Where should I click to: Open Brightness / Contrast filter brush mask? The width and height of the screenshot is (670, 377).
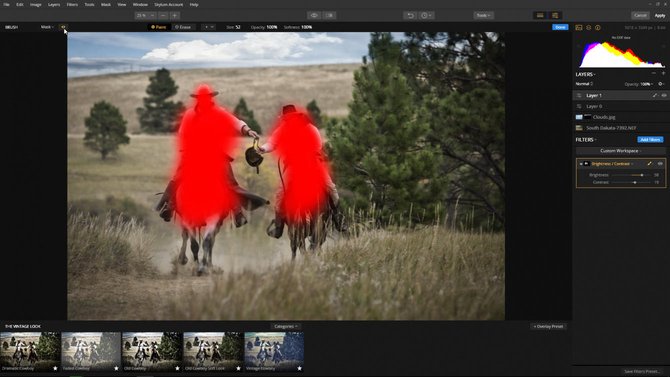[649, 164]
